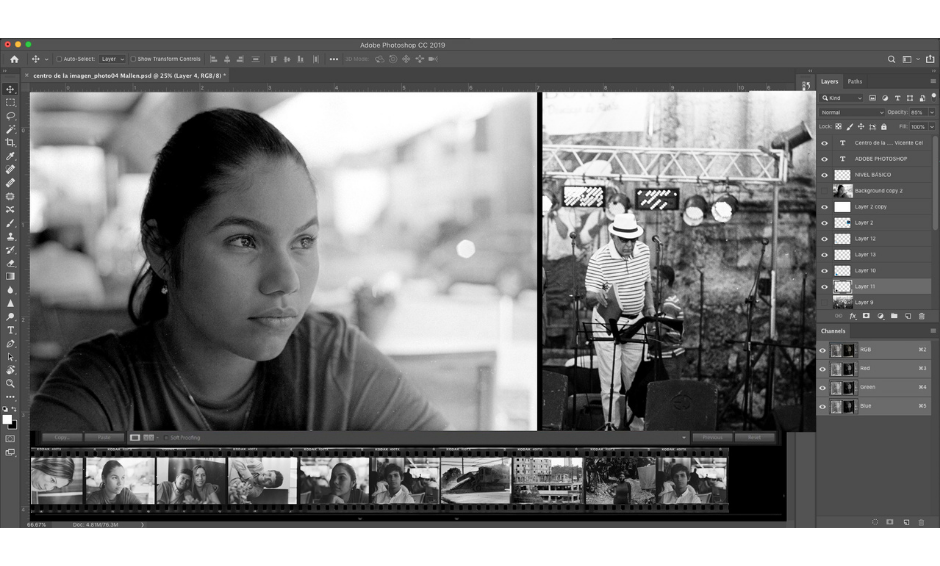Hide the NIVEL BÁSICO layer
Viewport: 940px width, 566px height.
[x=825, y=175]
